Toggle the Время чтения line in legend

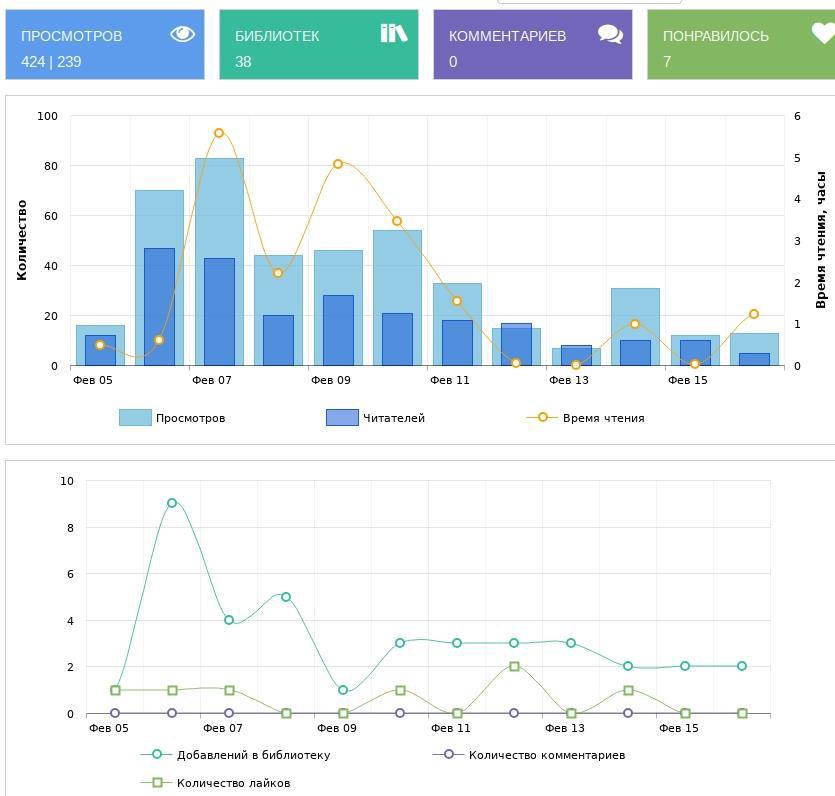[603, 418]
